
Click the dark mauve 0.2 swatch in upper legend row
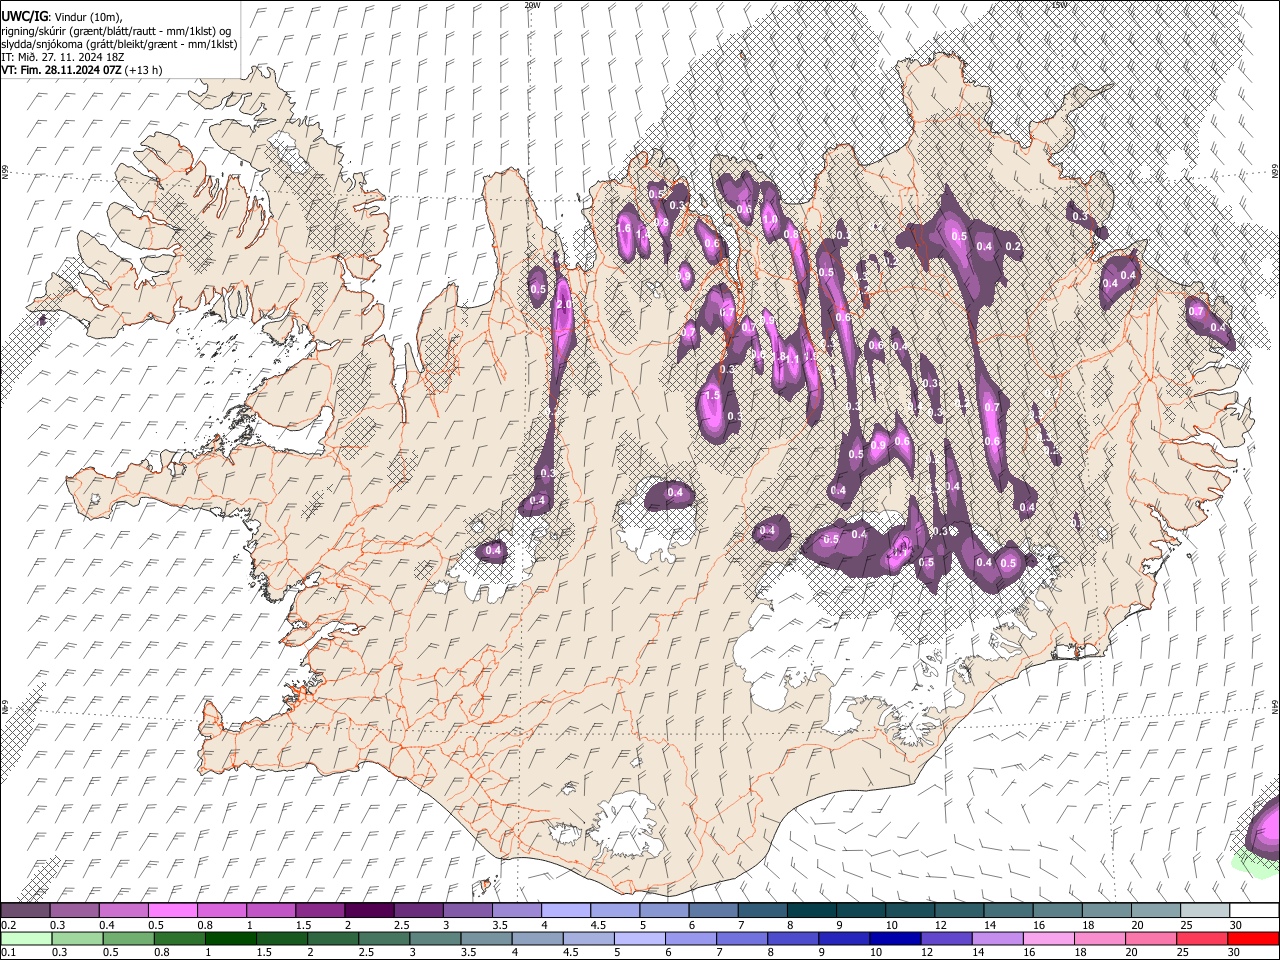tap(26, 911)
